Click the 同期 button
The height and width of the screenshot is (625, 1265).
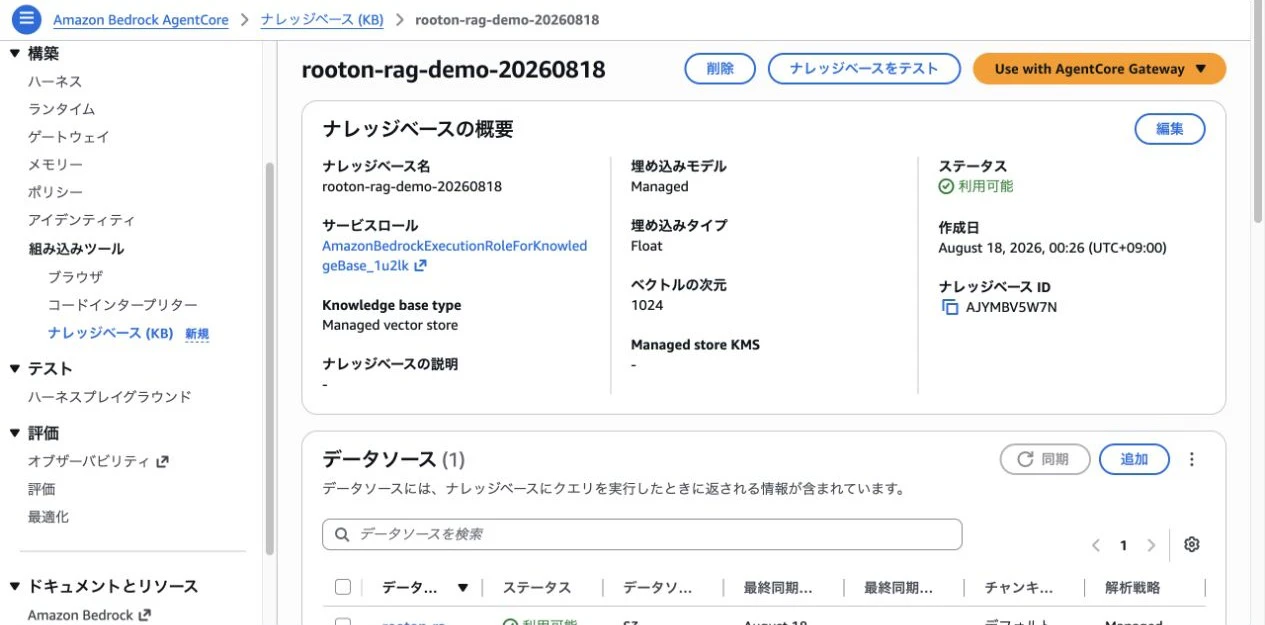point(1043,459)
